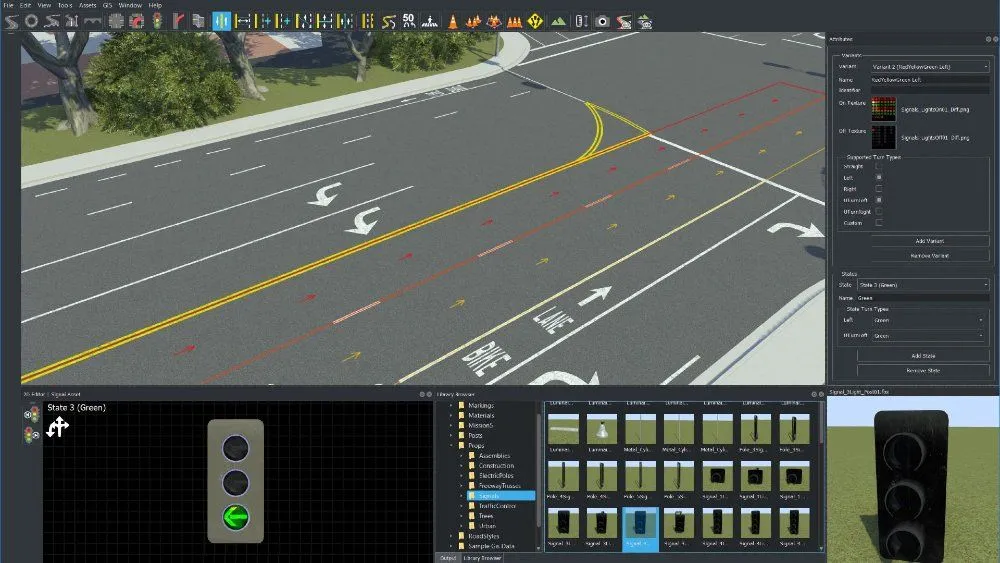Open the State 3 (Green) dropdown

(923, 285)
